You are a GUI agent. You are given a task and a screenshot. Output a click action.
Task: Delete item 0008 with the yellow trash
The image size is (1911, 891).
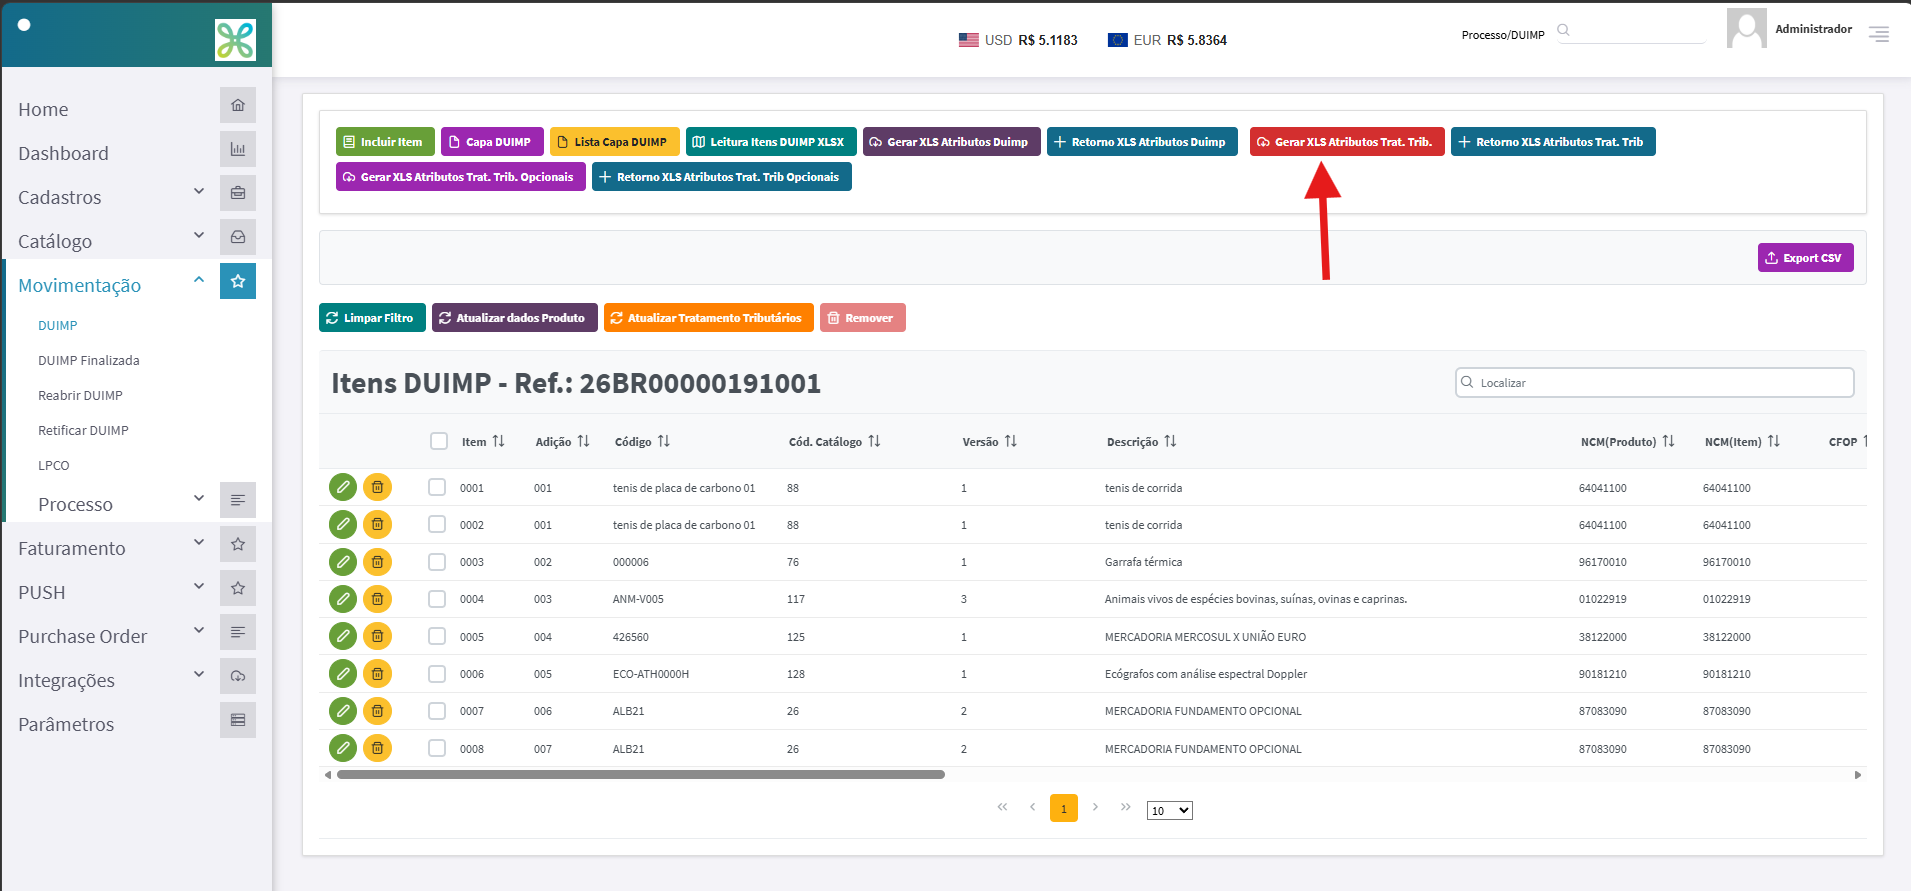377,748
